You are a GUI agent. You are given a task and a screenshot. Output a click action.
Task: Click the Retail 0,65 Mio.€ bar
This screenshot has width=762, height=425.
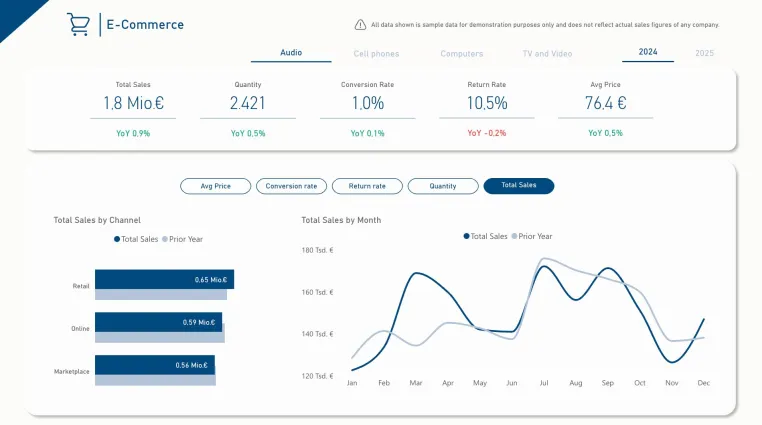click(164, 279)
